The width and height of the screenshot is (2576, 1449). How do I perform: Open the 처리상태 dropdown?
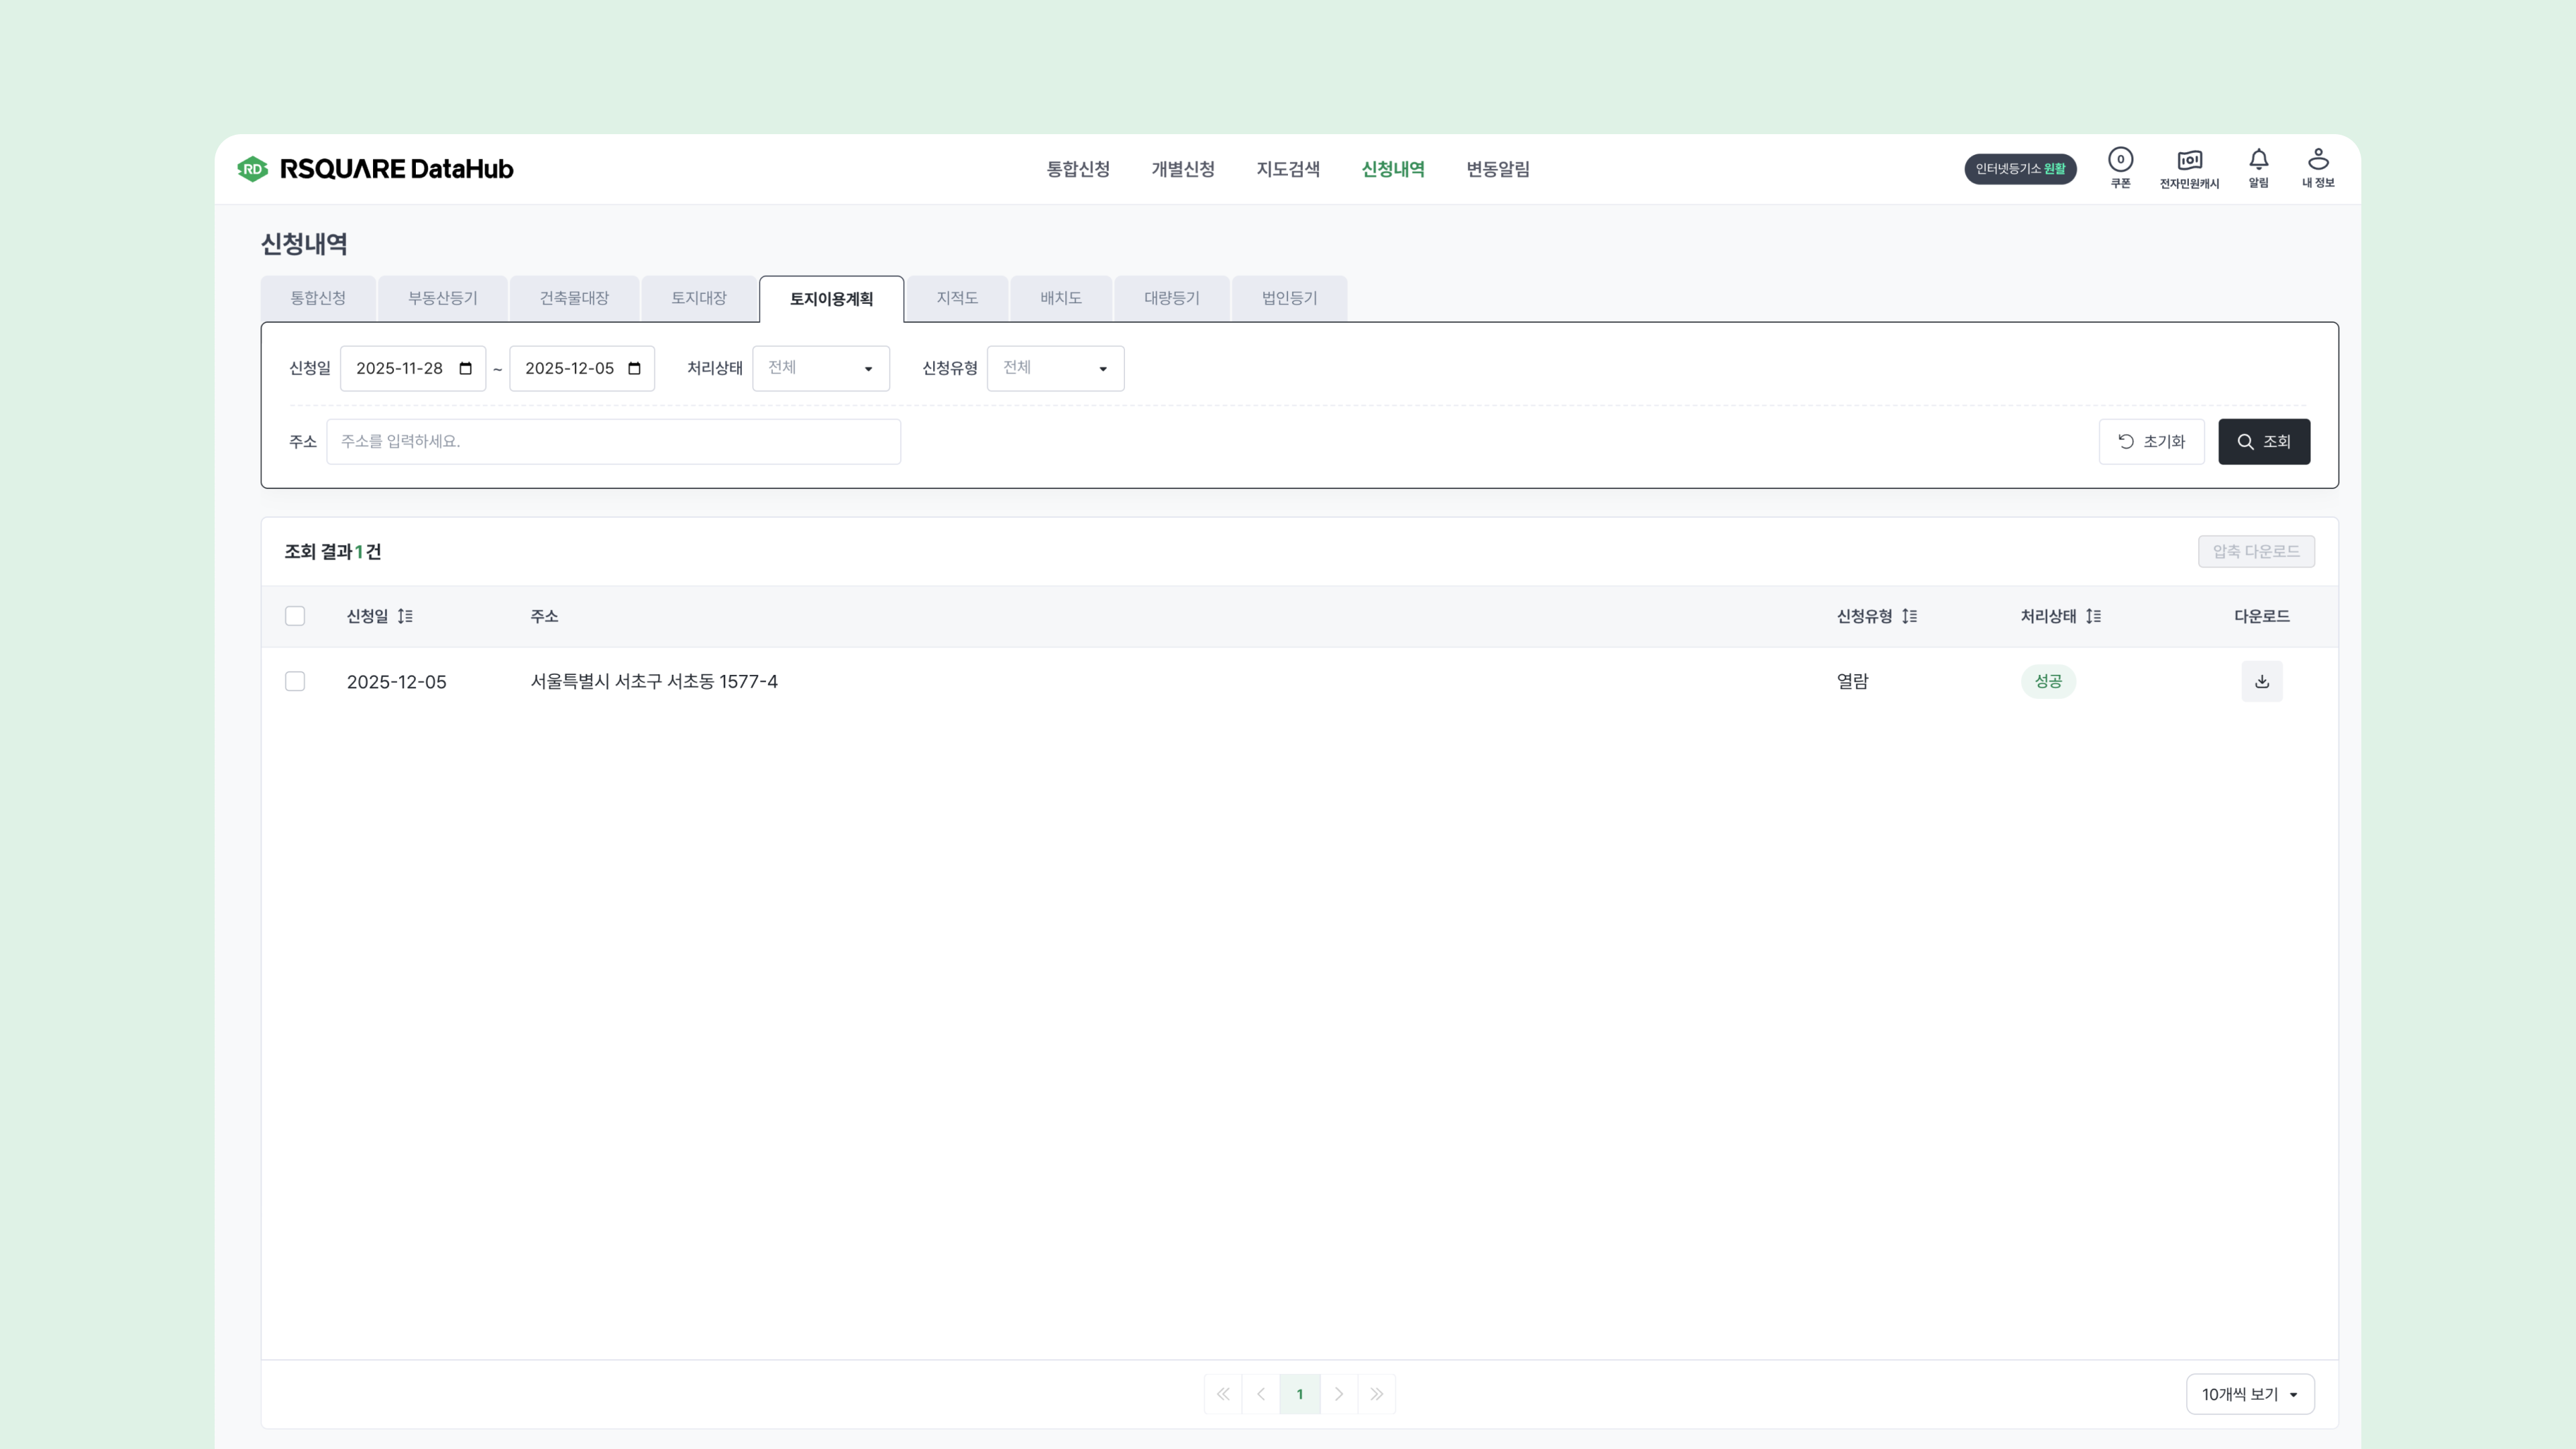tap(820, 368)
